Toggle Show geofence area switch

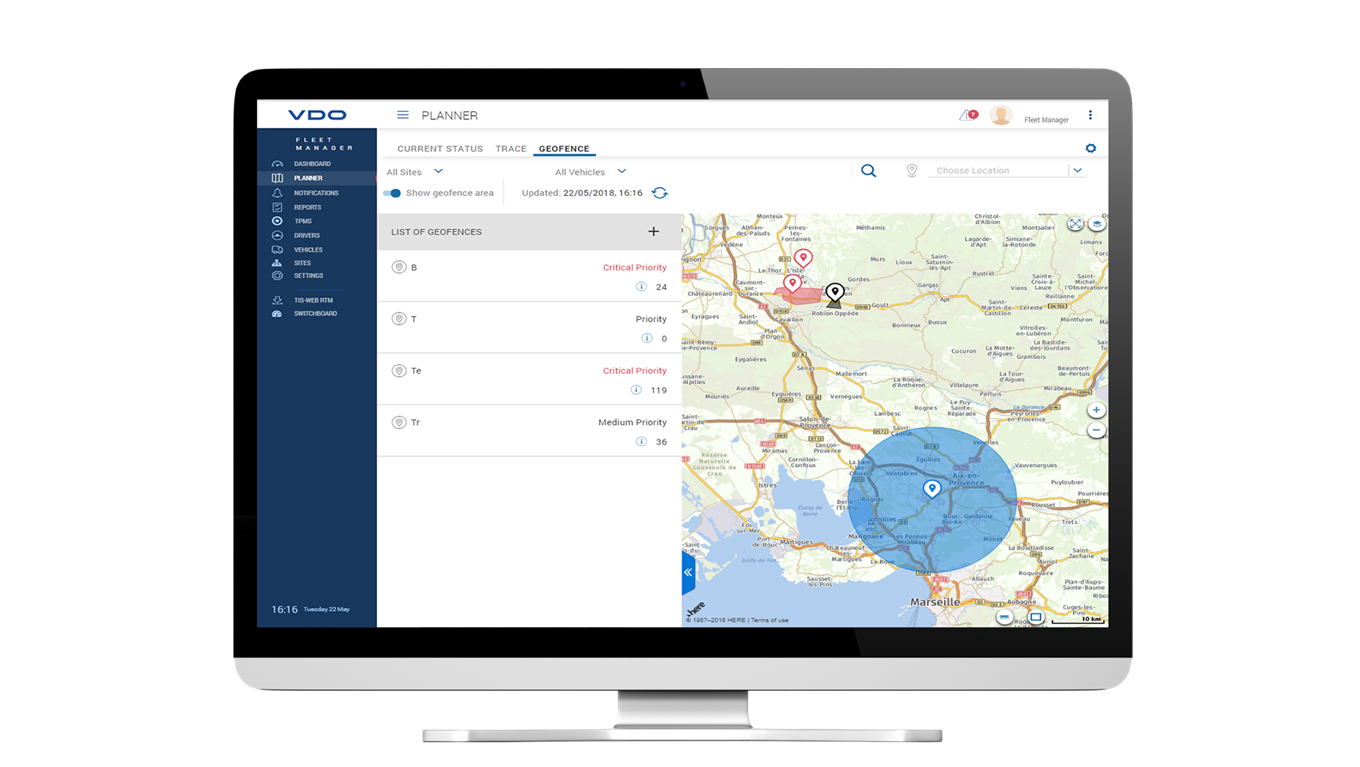(x=392, y=193)
